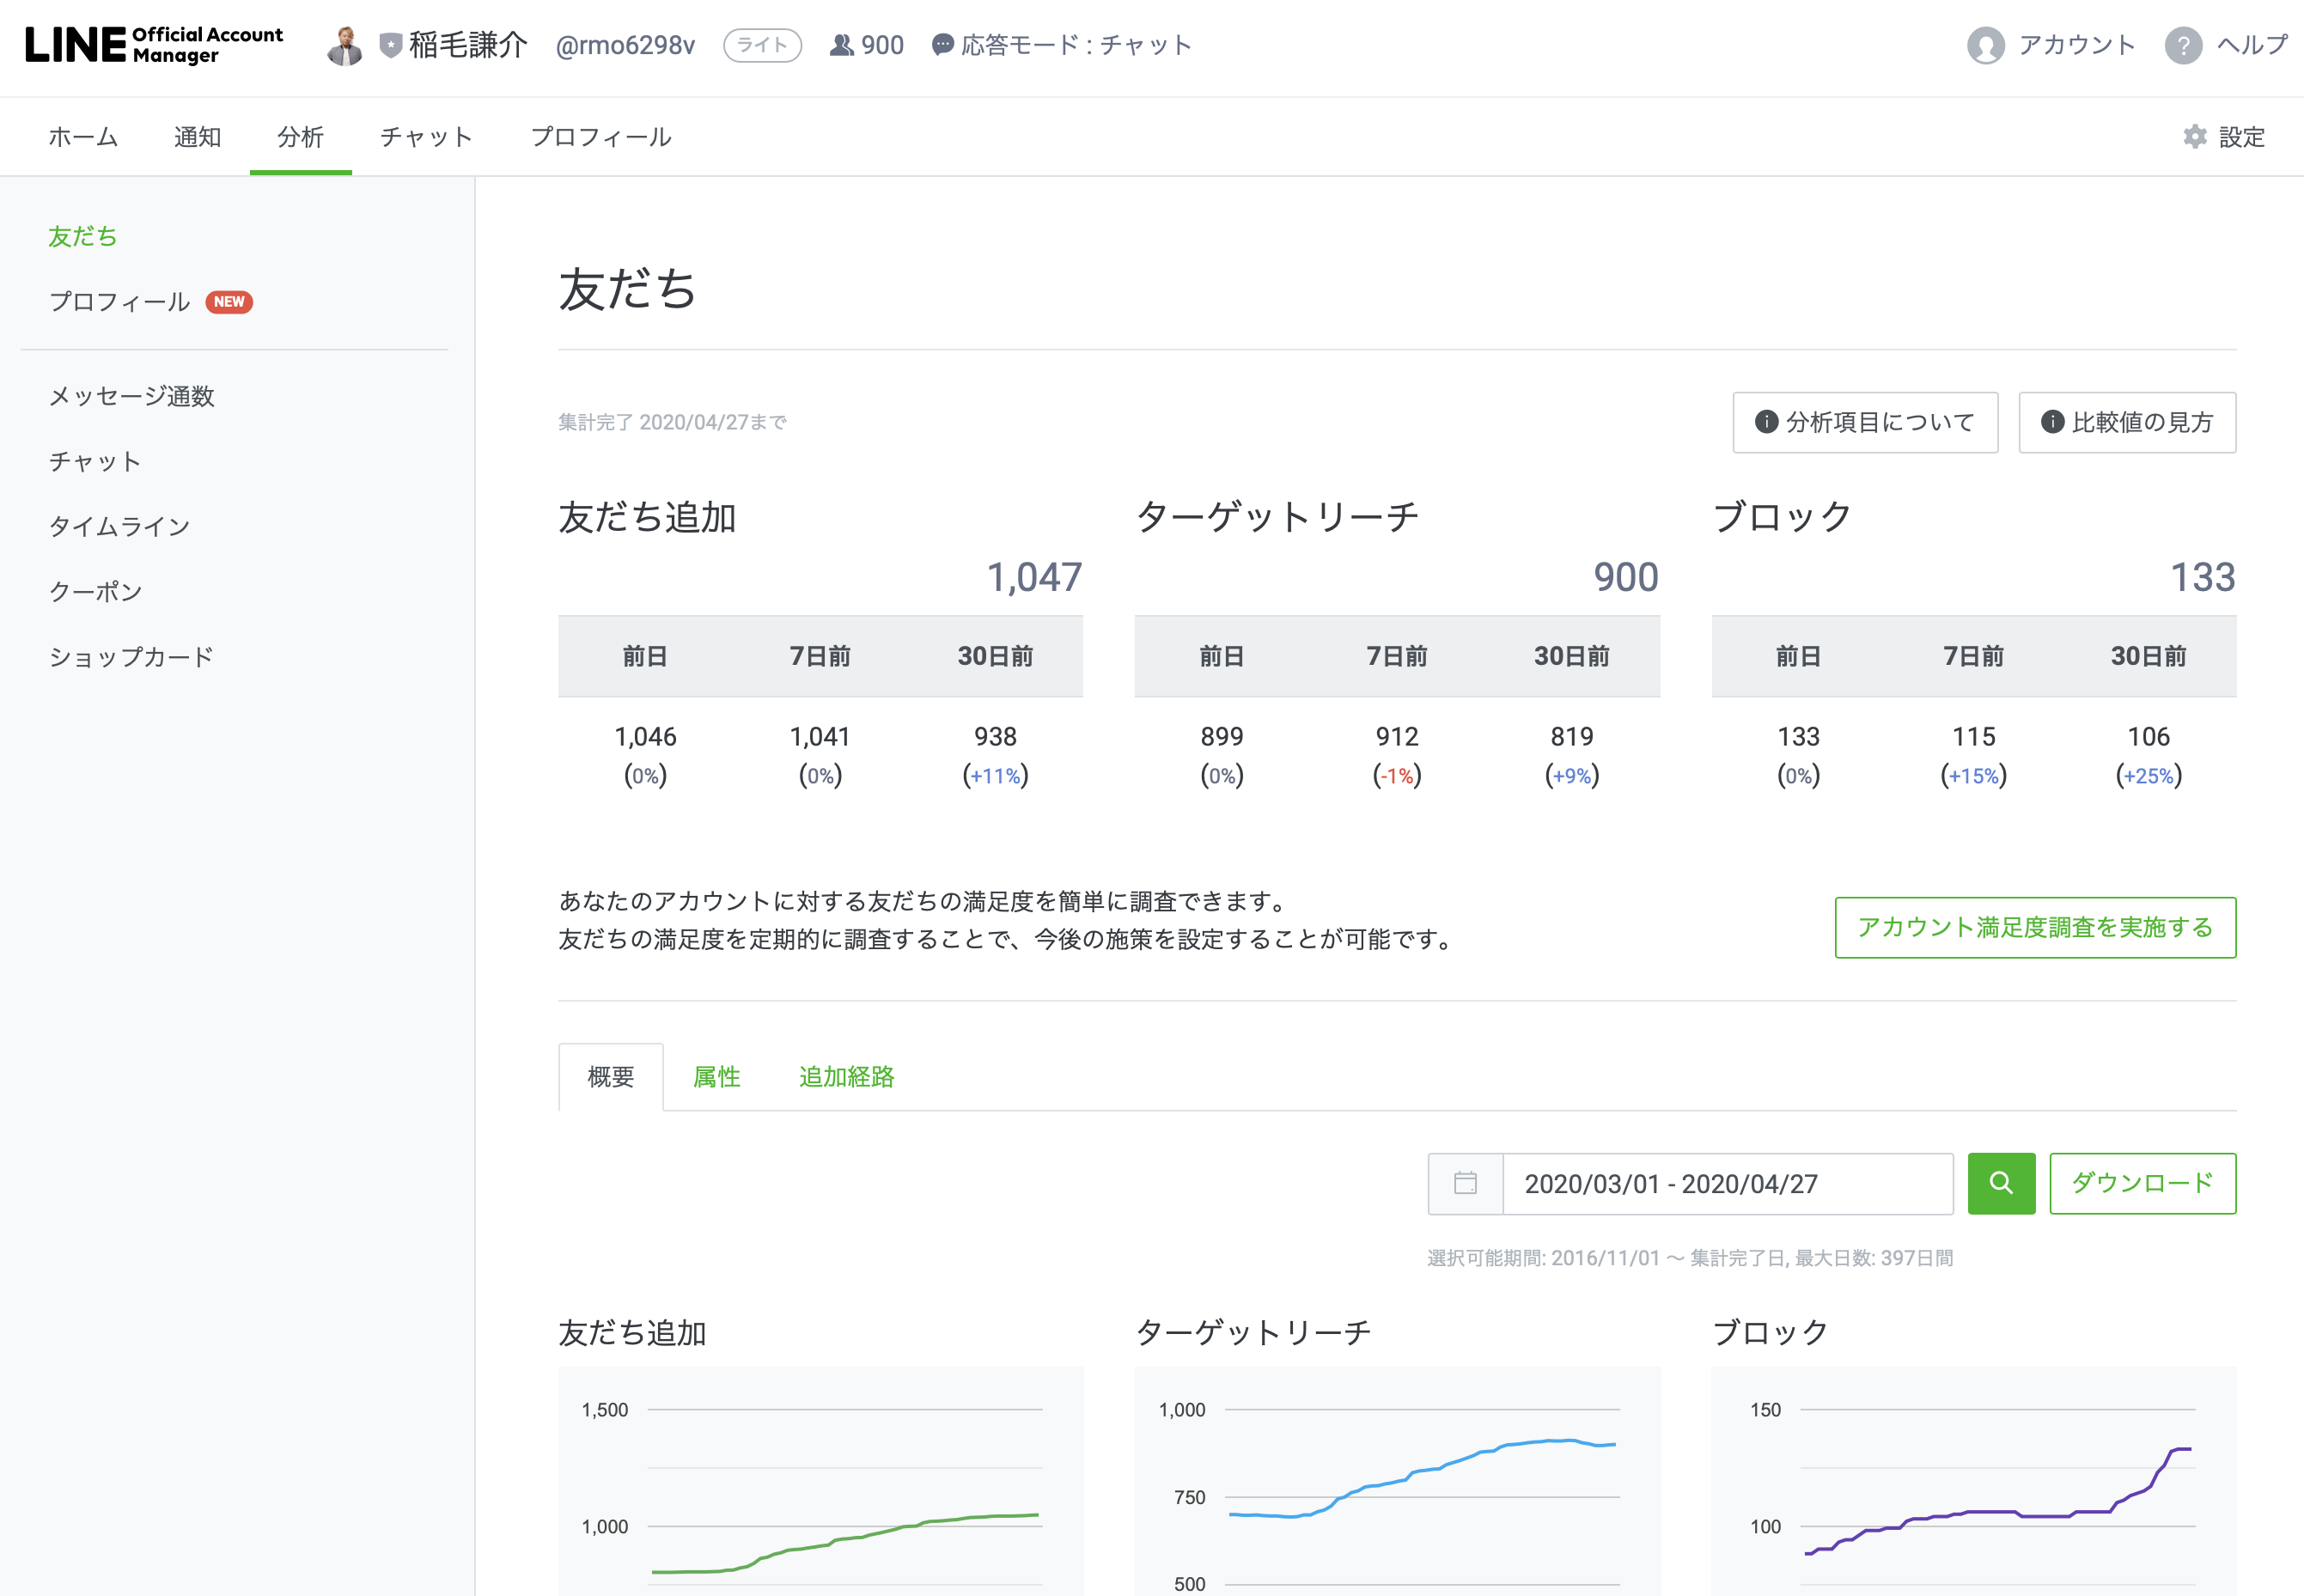Click the 友だち追加 line chart
Screen dimensions: 2304x1596
coord(820,1481)
